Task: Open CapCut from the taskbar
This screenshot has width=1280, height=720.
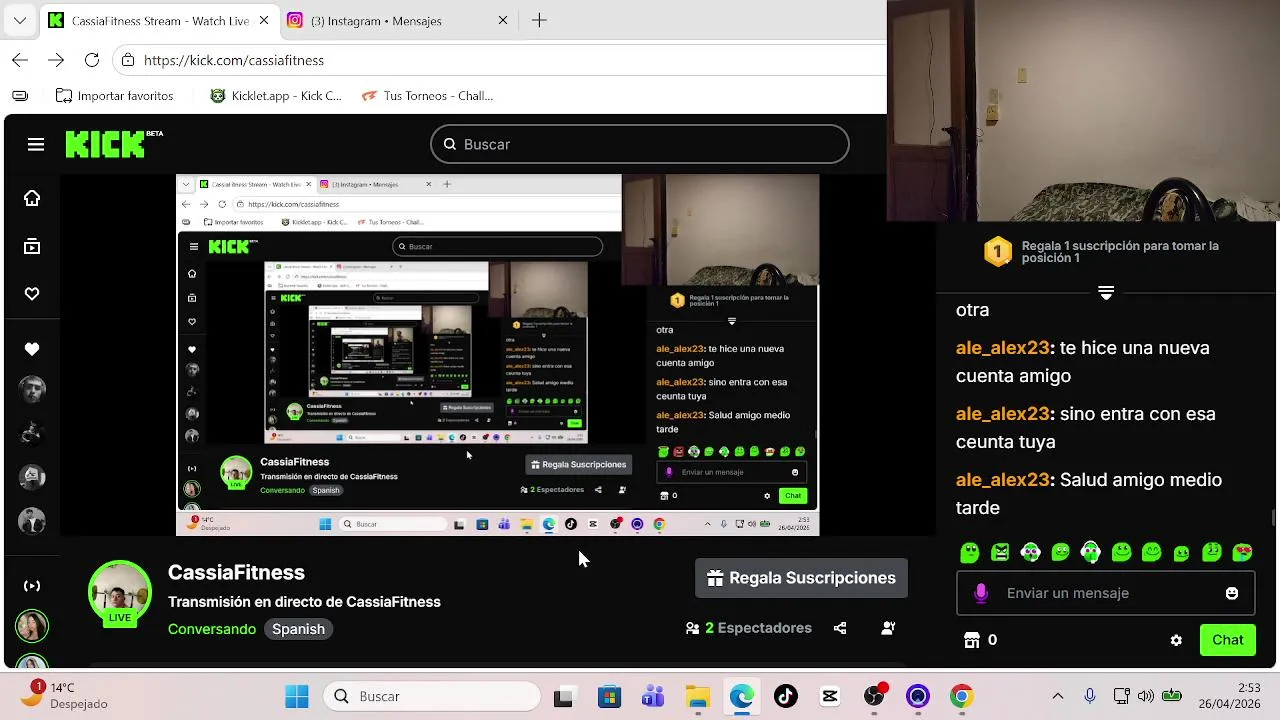Action: click(x=830, y=696)
